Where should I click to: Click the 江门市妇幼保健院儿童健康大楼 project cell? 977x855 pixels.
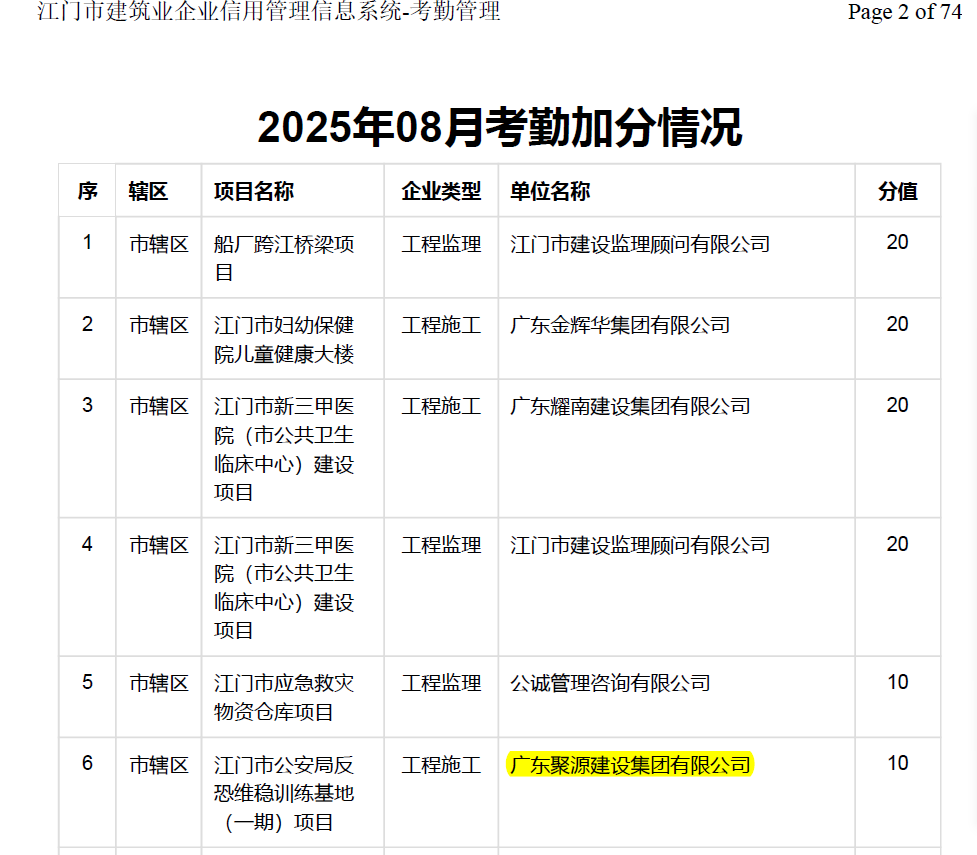coord(284,340)
